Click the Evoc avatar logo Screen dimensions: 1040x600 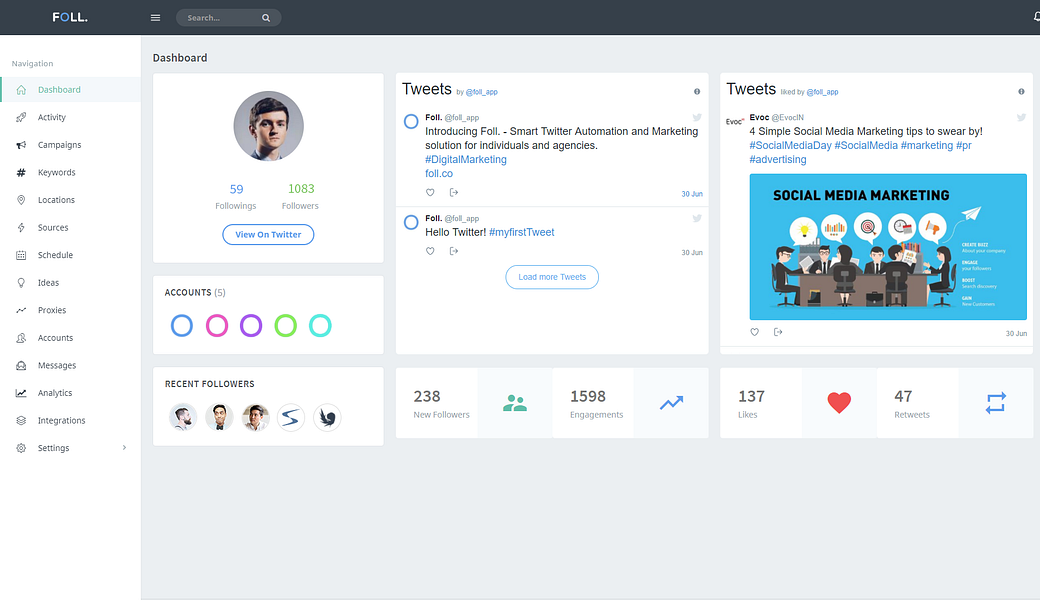point(734,121)
